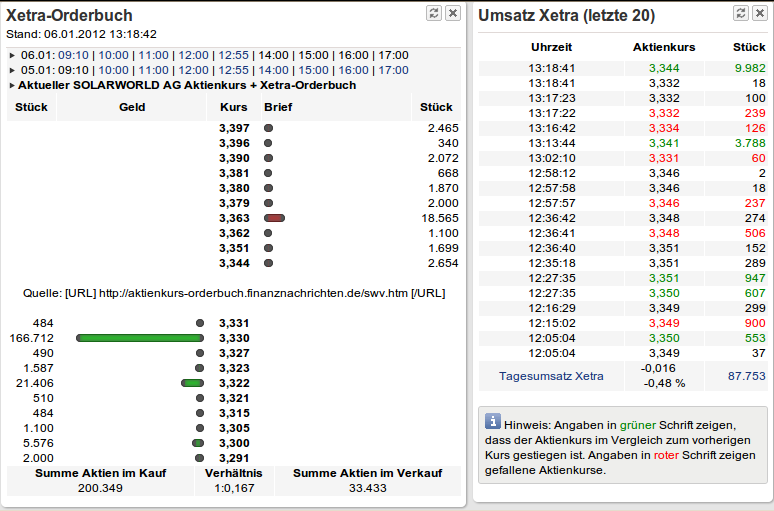Refresh the Umsatz Xetra panel
Image resolution: width=774 pixels, height=511 pixels.
point(741,13)
